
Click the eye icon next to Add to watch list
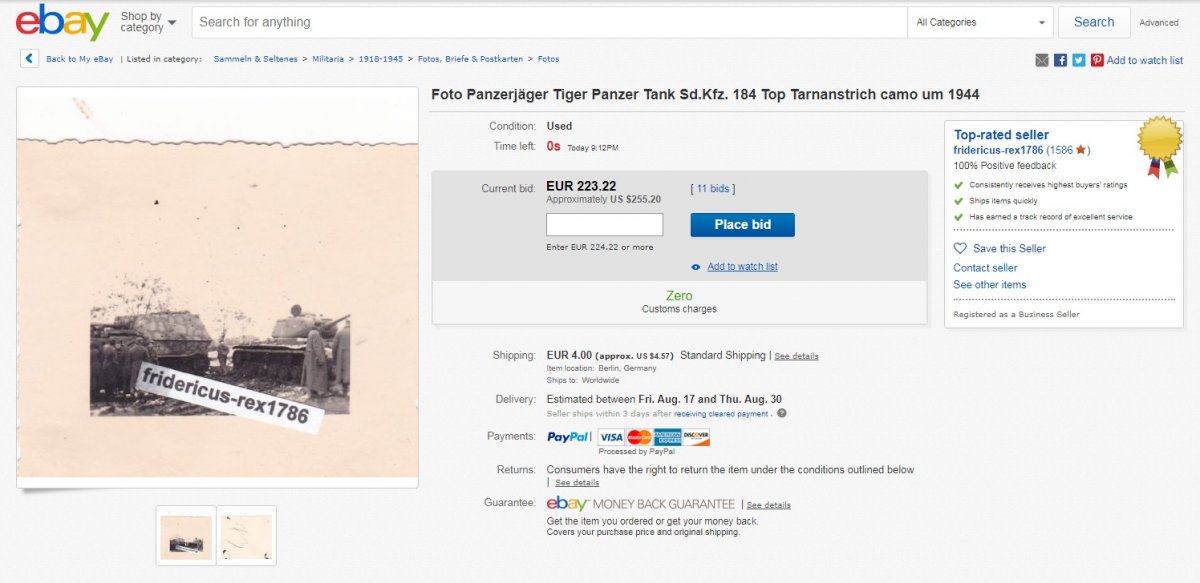coord(696,267)
